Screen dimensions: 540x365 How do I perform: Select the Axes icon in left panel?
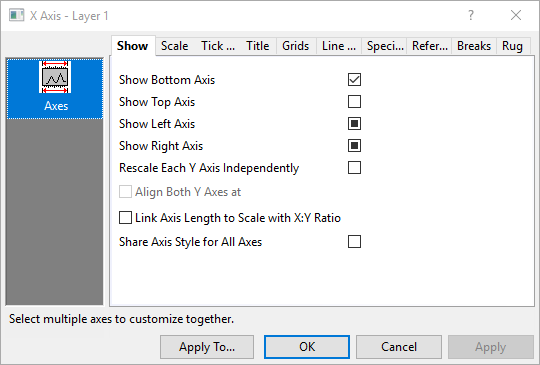coord(55,88)
